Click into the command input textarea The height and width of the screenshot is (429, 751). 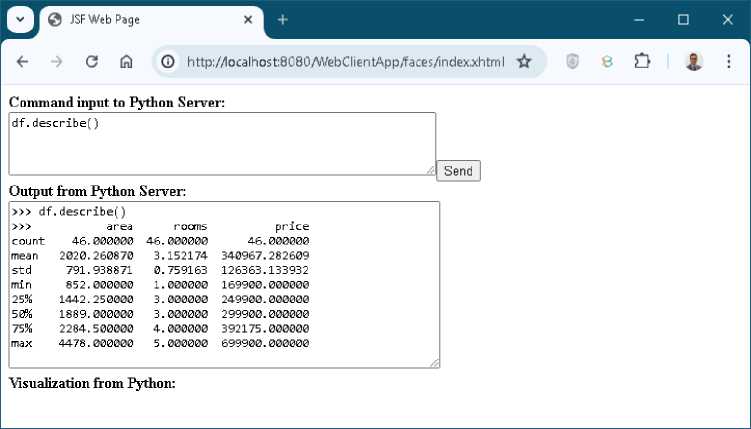coord(222,144)
